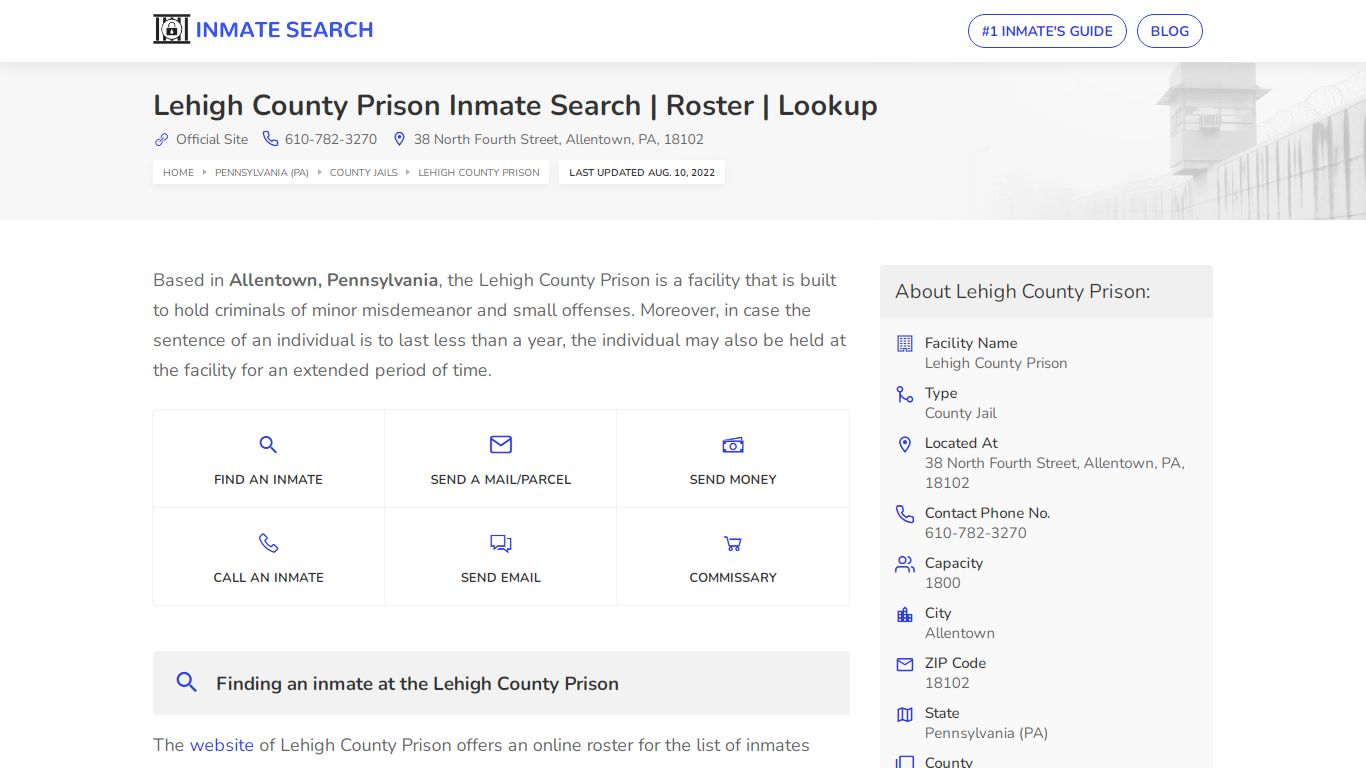Click the magnifier icon above Find an Inmate
Image resolution: width=1366 pixels, height=768 pixels.
(x=268, y=445)
